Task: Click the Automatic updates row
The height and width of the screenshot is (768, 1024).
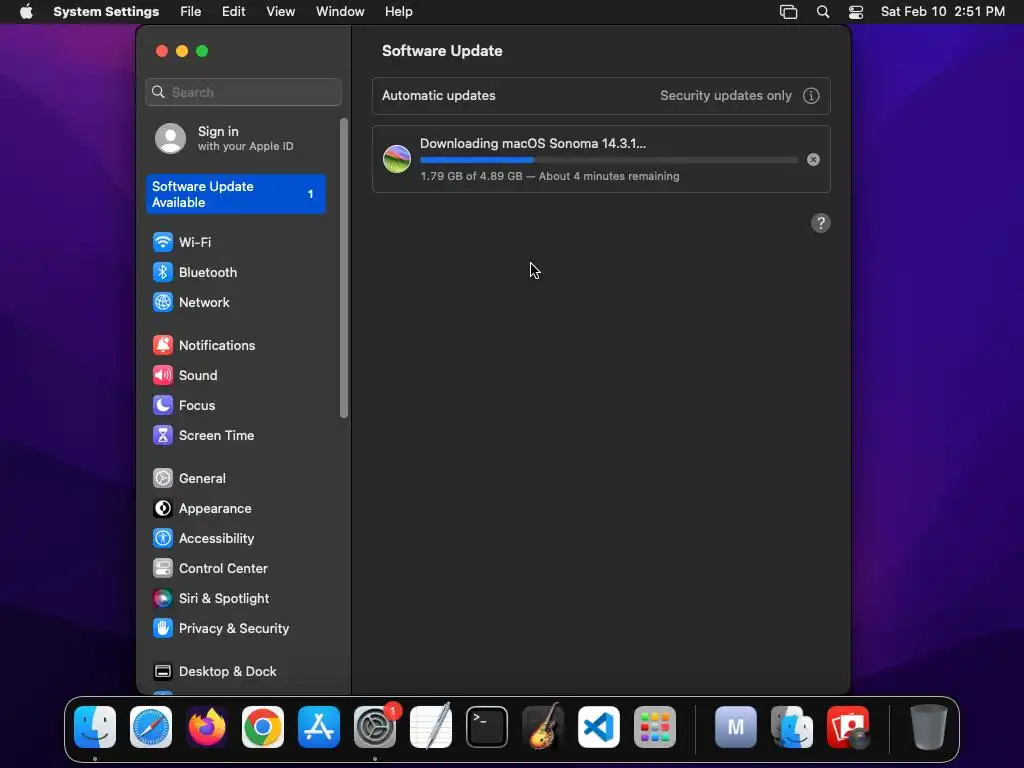Action: pos(601,96)
